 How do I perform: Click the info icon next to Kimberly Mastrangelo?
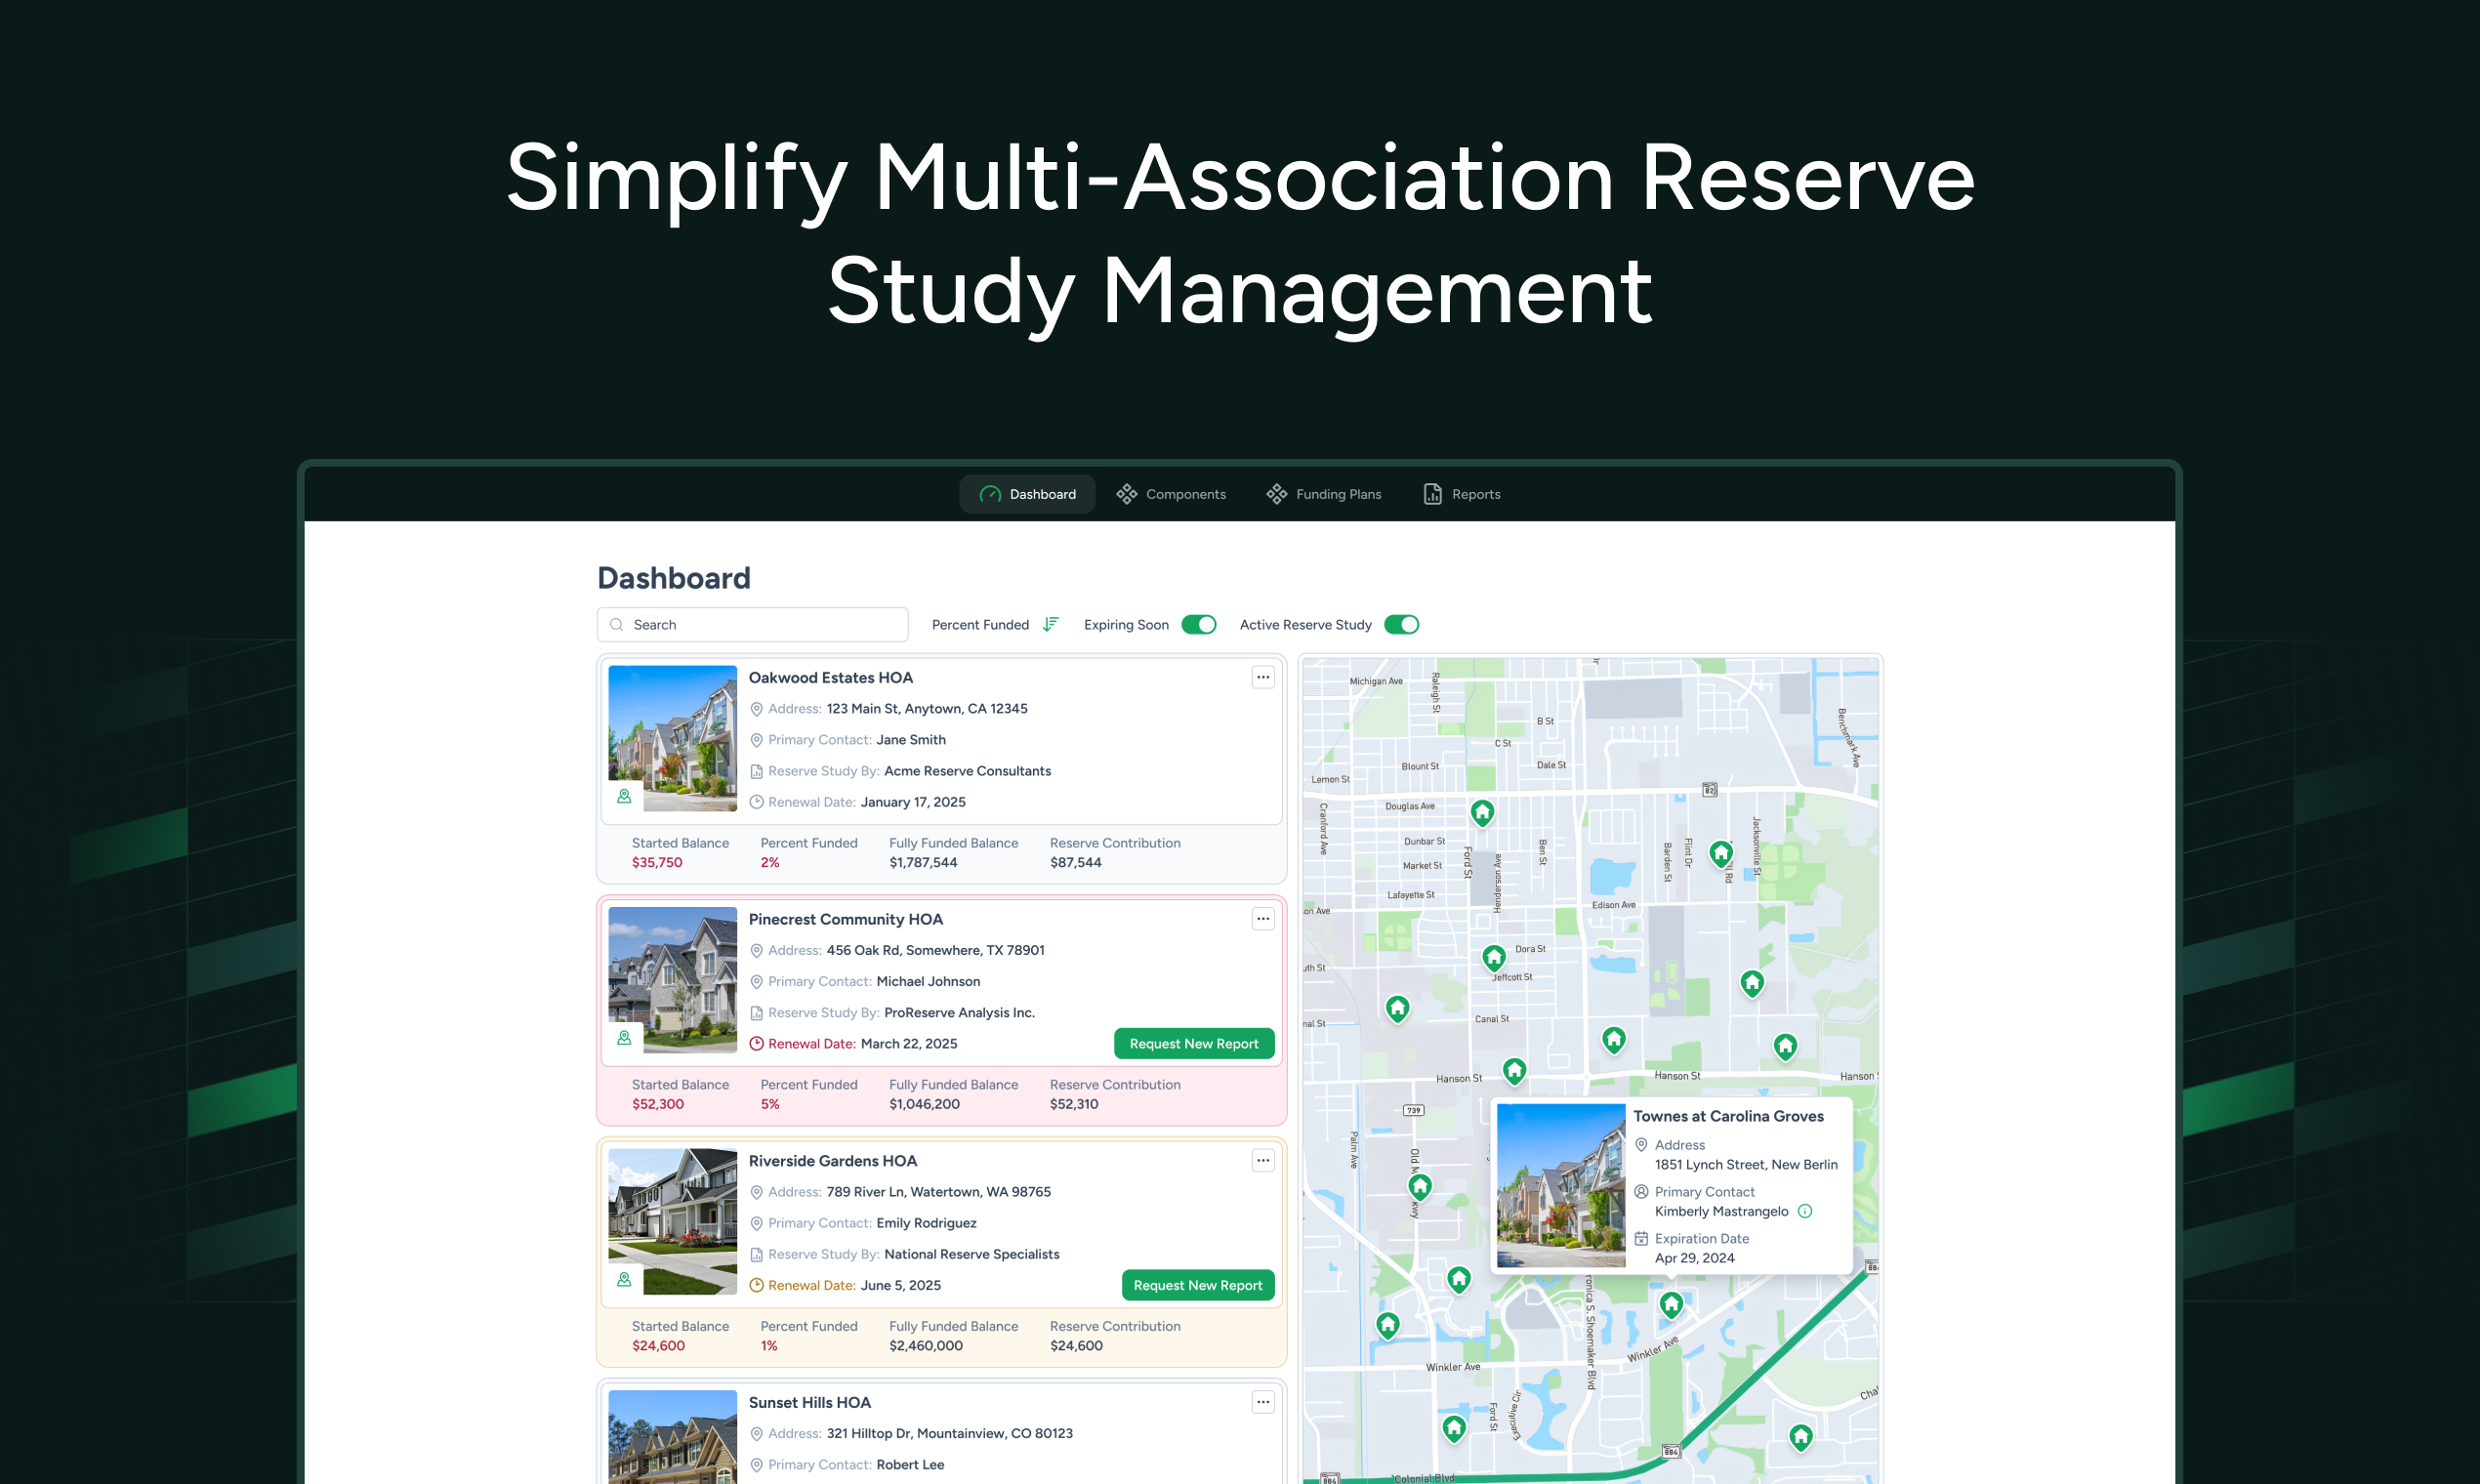tap(1805, 1211)
